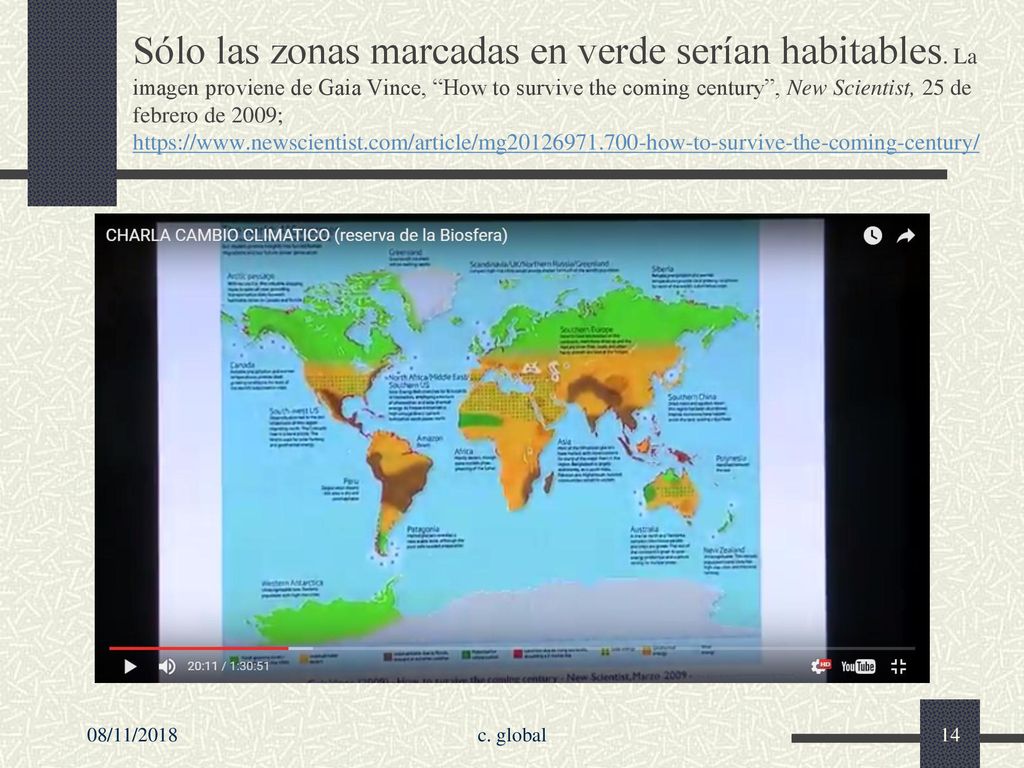Click the slide date 08/11/2018
Screen dimensions: 1024x768
pos(132,735)
